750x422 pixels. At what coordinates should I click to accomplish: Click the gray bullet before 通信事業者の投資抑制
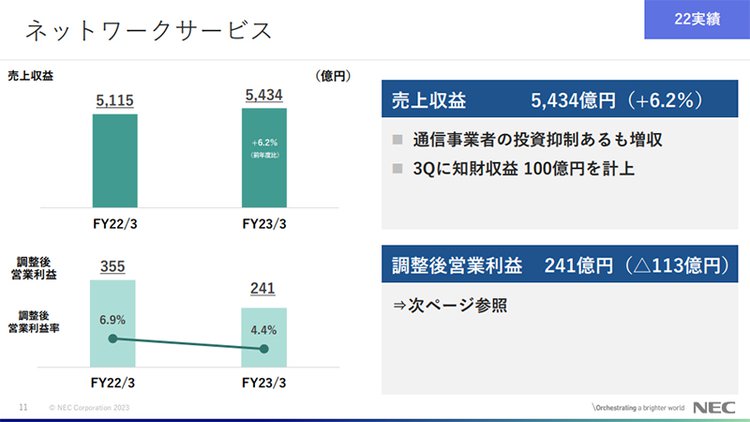(x=397, y=139)
